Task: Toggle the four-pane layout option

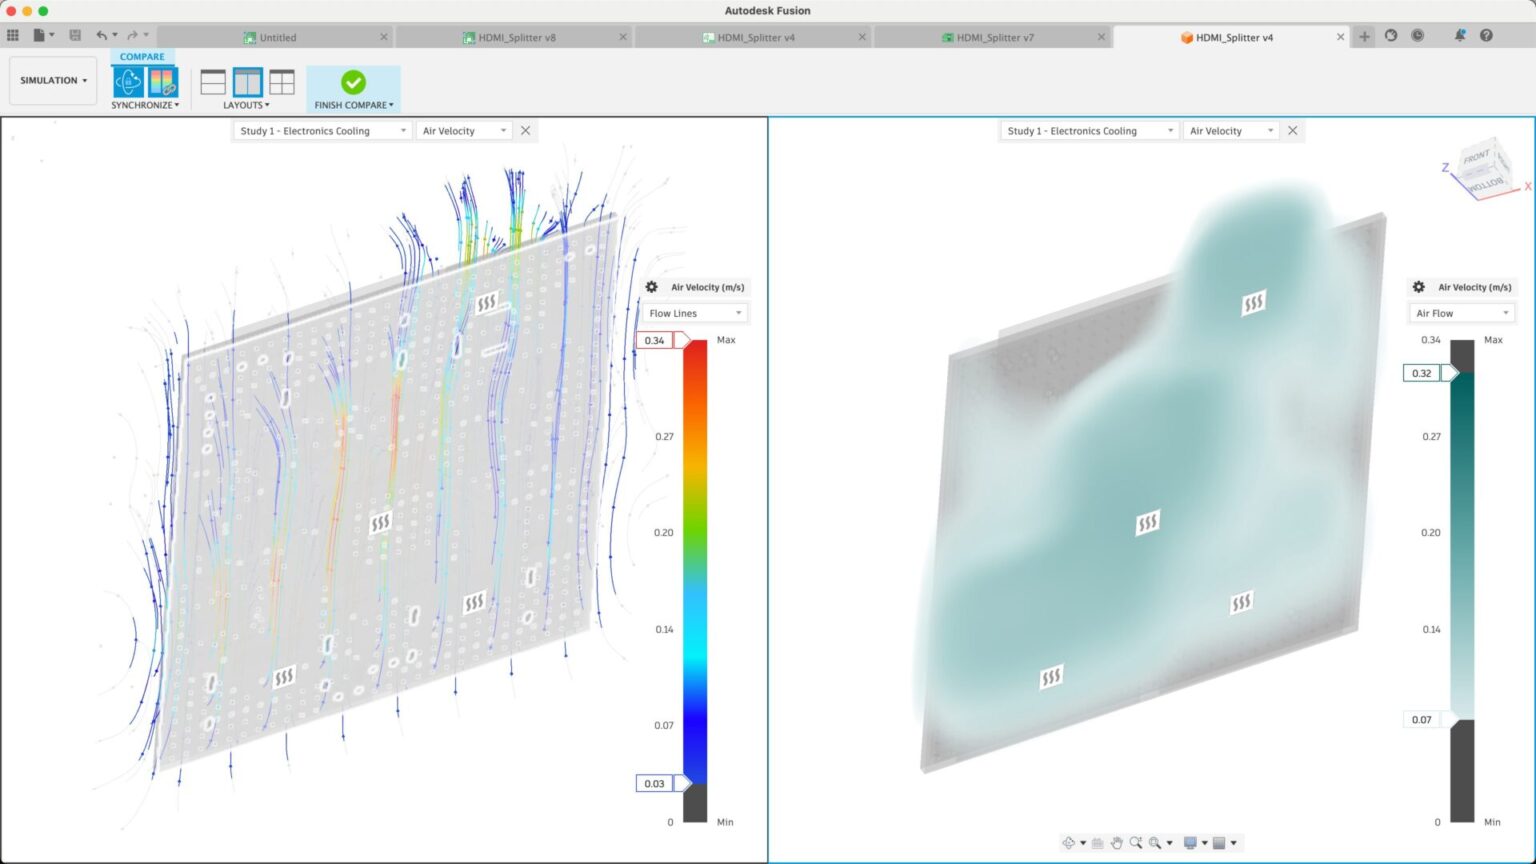Action: 283,84
